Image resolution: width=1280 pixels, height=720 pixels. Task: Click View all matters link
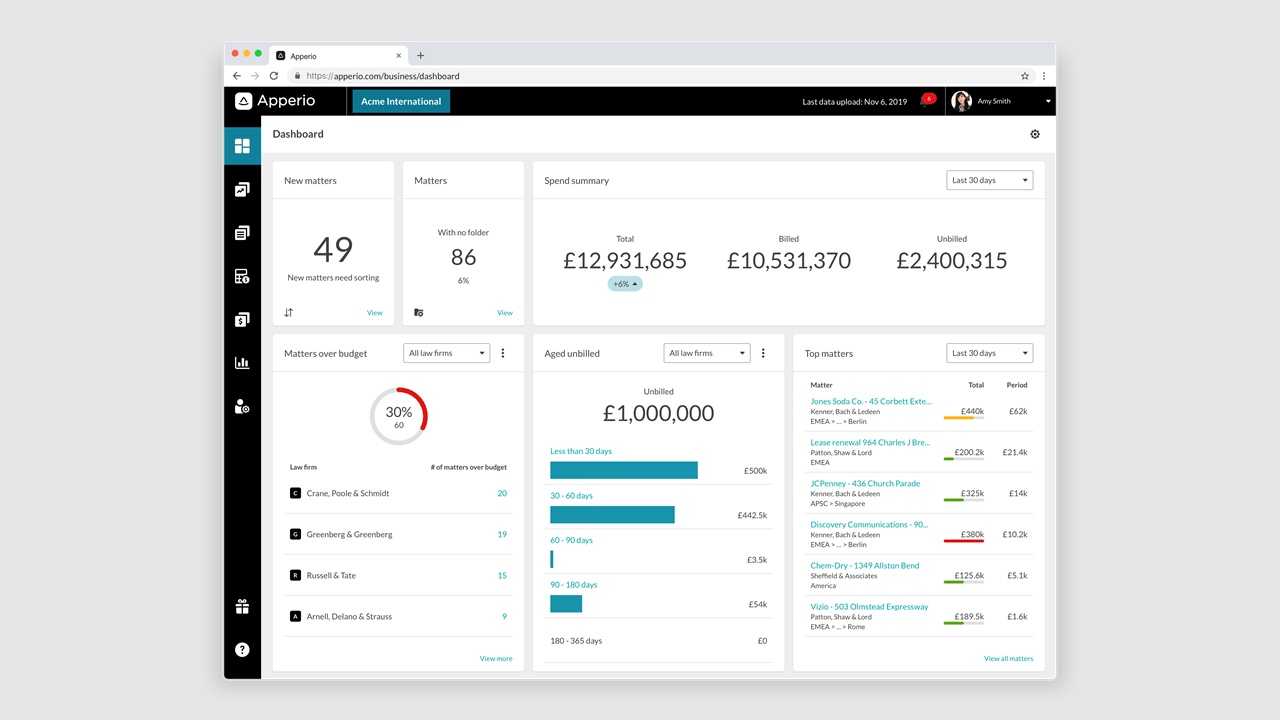(x=1008, y=659)
